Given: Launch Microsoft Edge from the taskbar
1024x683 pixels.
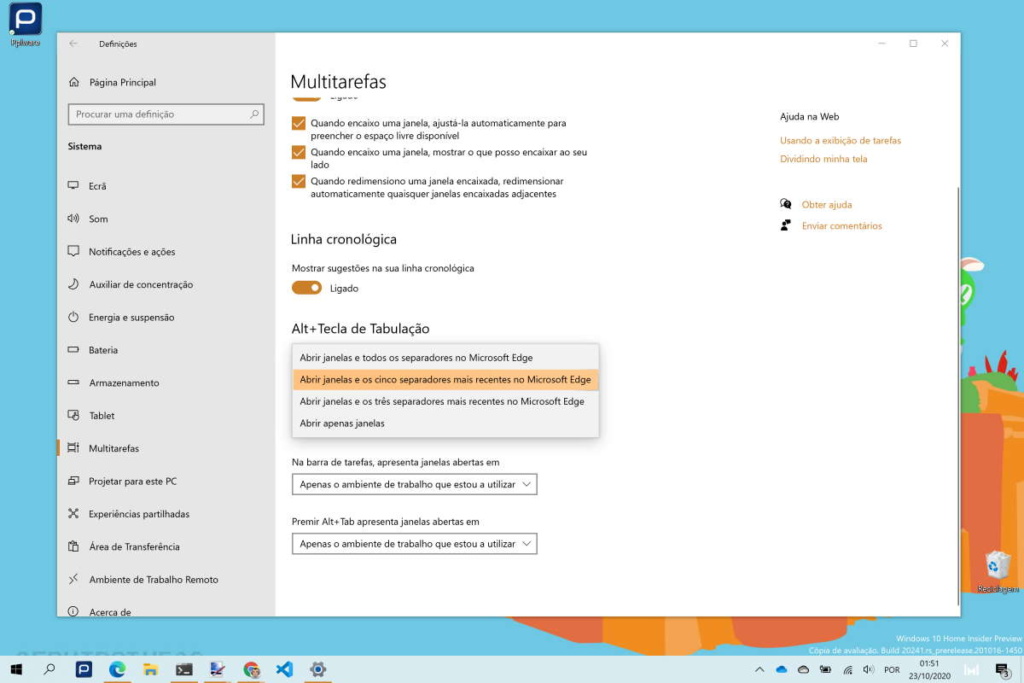Looking at the screenshot, I should 118,670.
